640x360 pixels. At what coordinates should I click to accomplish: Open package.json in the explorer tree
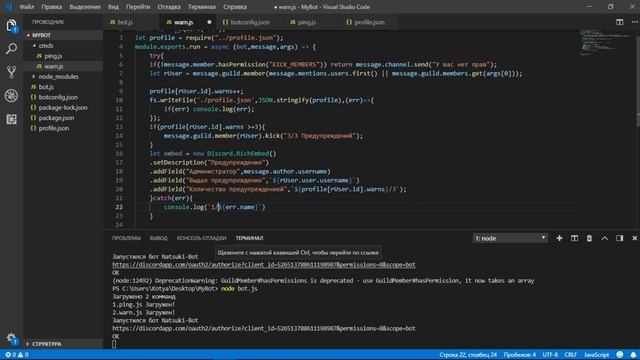coord(56,118)
